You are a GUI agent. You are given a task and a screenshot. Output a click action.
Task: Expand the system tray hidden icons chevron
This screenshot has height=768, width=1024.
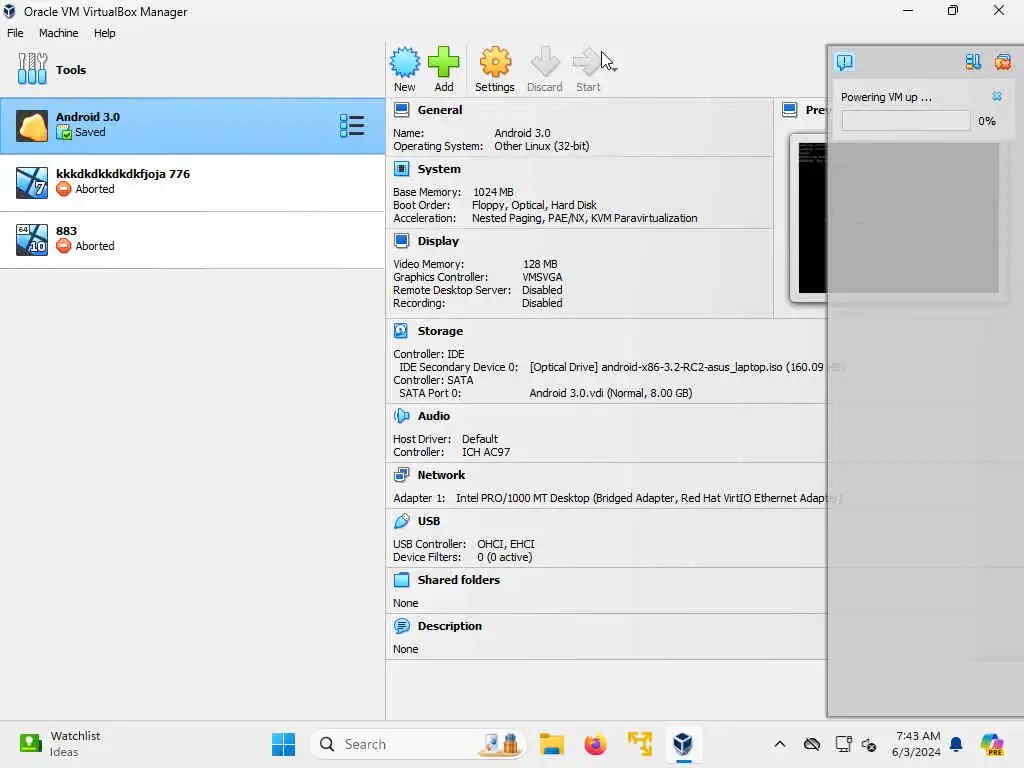pos(780,744)
